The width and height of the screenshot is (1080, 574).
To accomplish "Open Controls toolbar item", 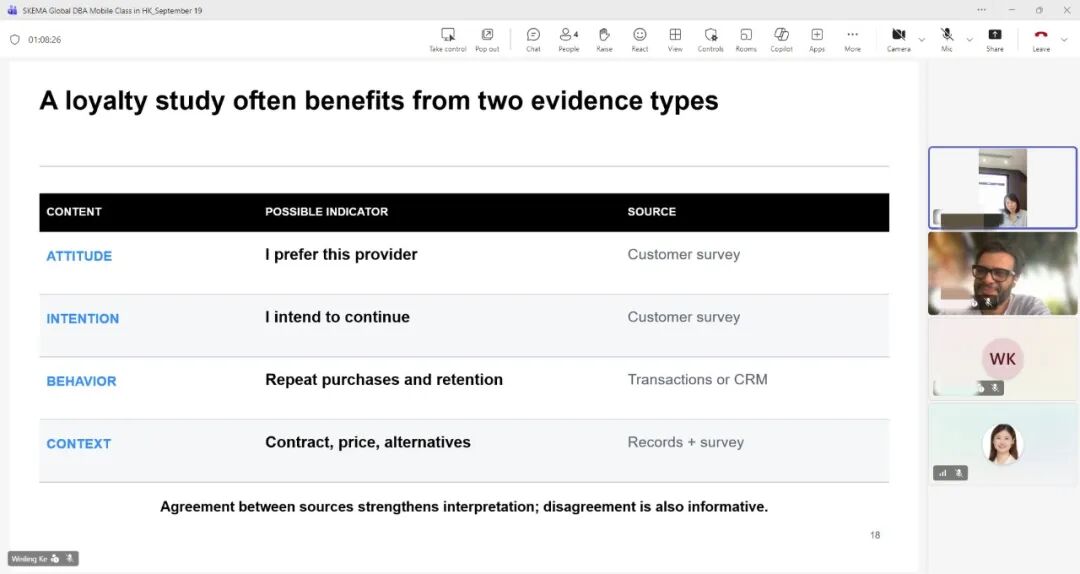I will (x=710, y=39).
